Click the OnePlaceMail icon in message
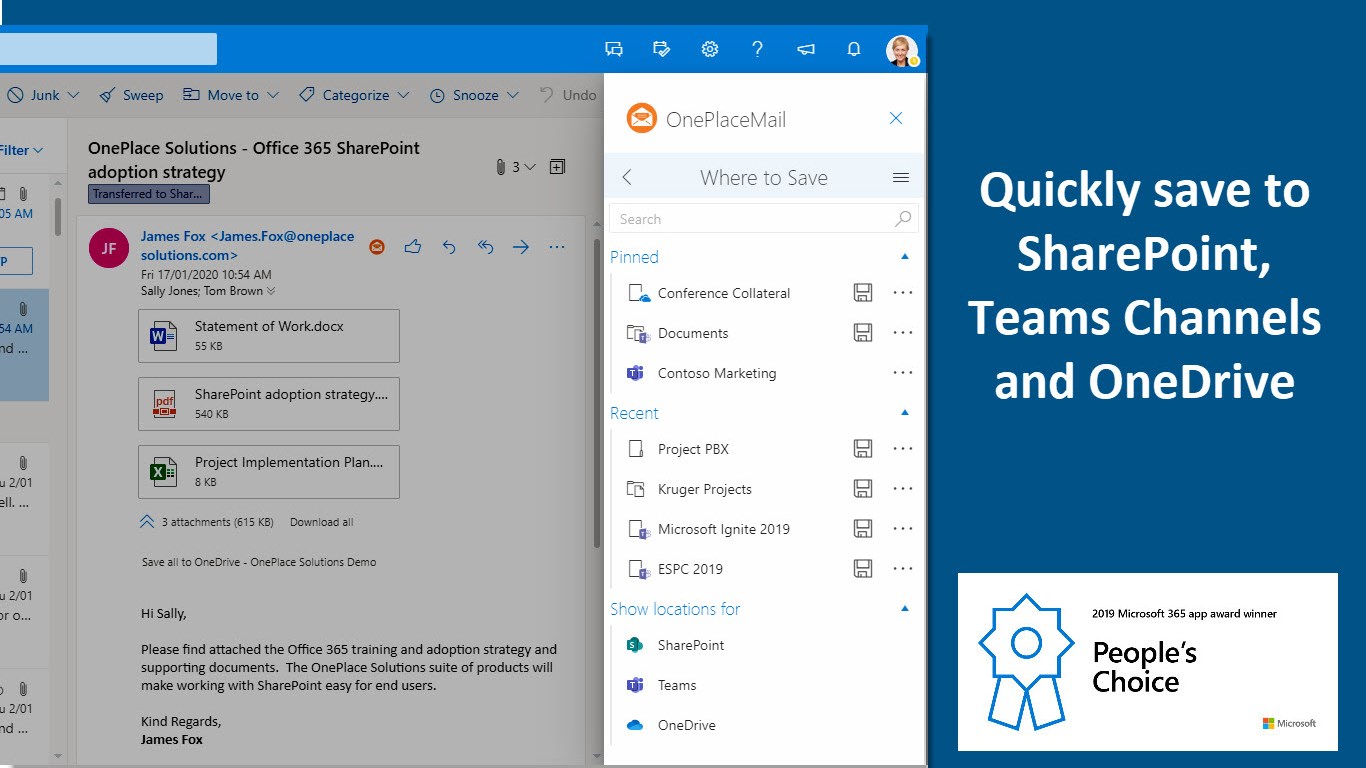The height and width of the screenshot is (768, 1366). click(377, 246)
